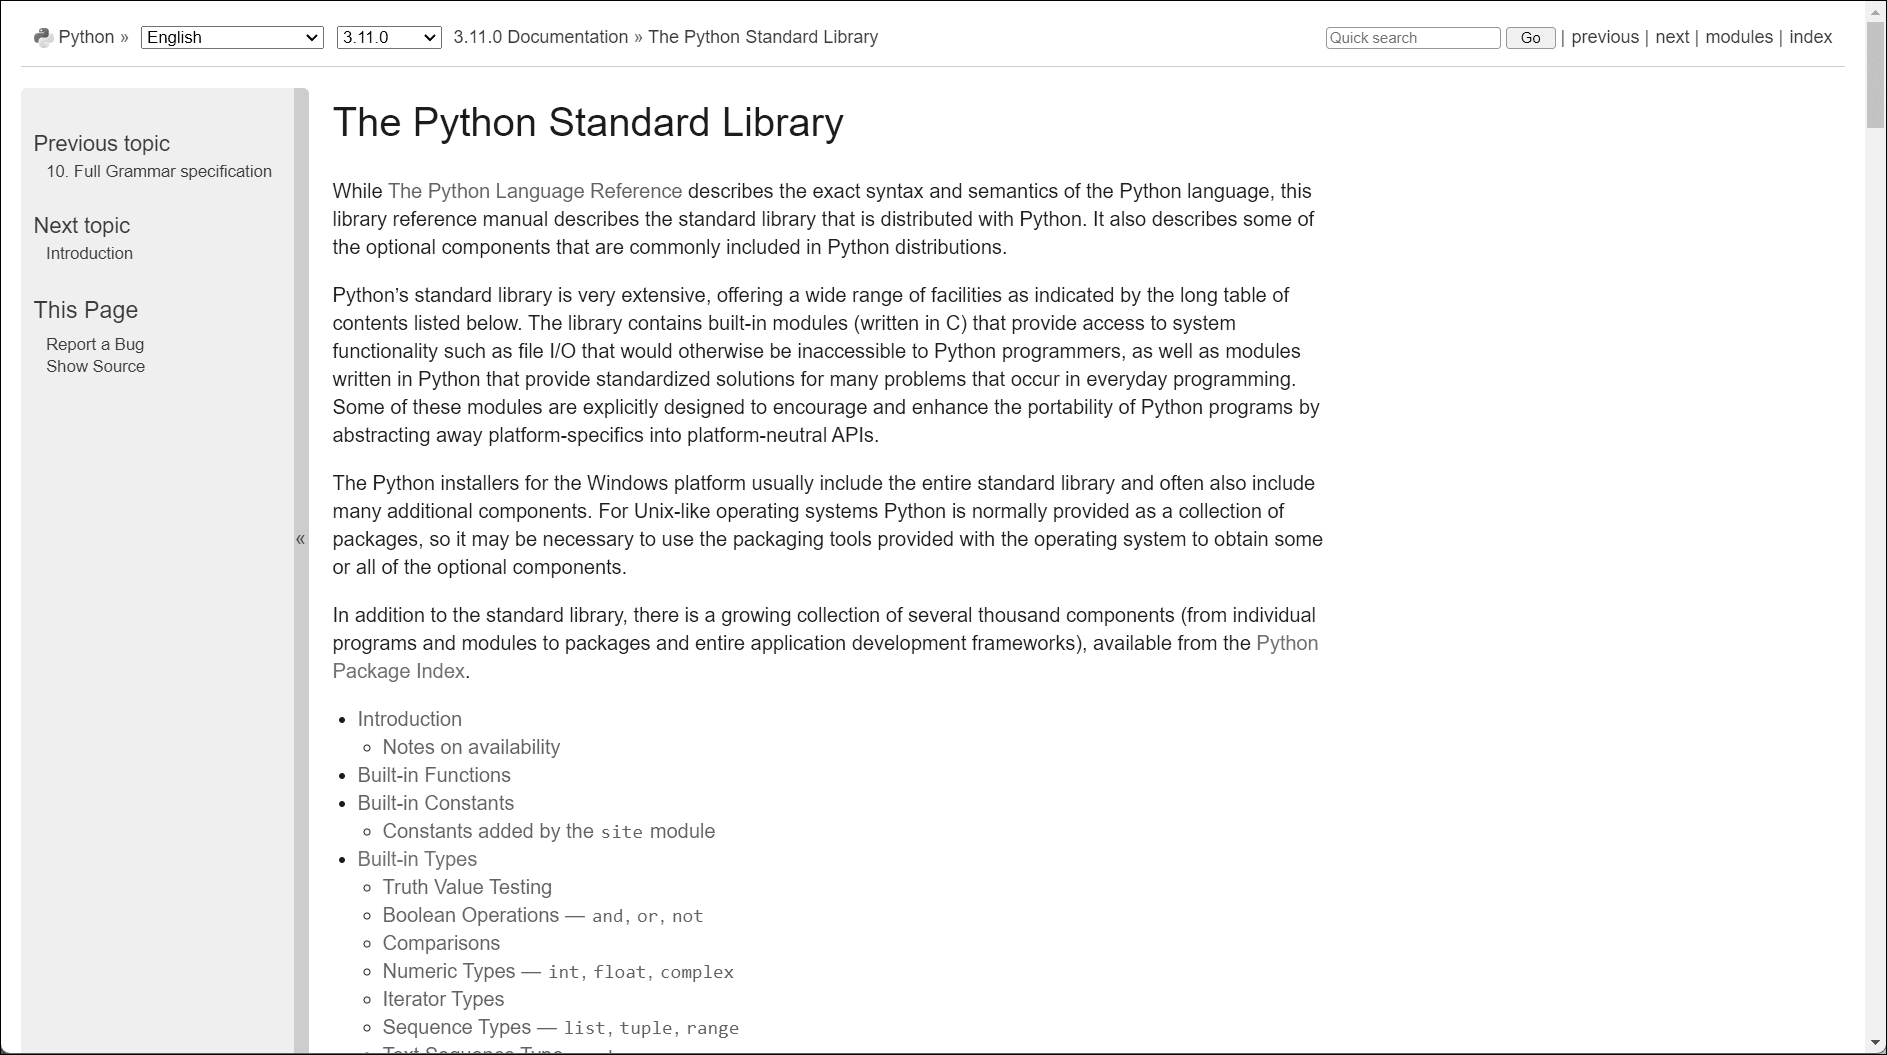Screen dimensions: 1887x1055
Task: Open the modules navigation link
Action: click(x=1738, y=36)
